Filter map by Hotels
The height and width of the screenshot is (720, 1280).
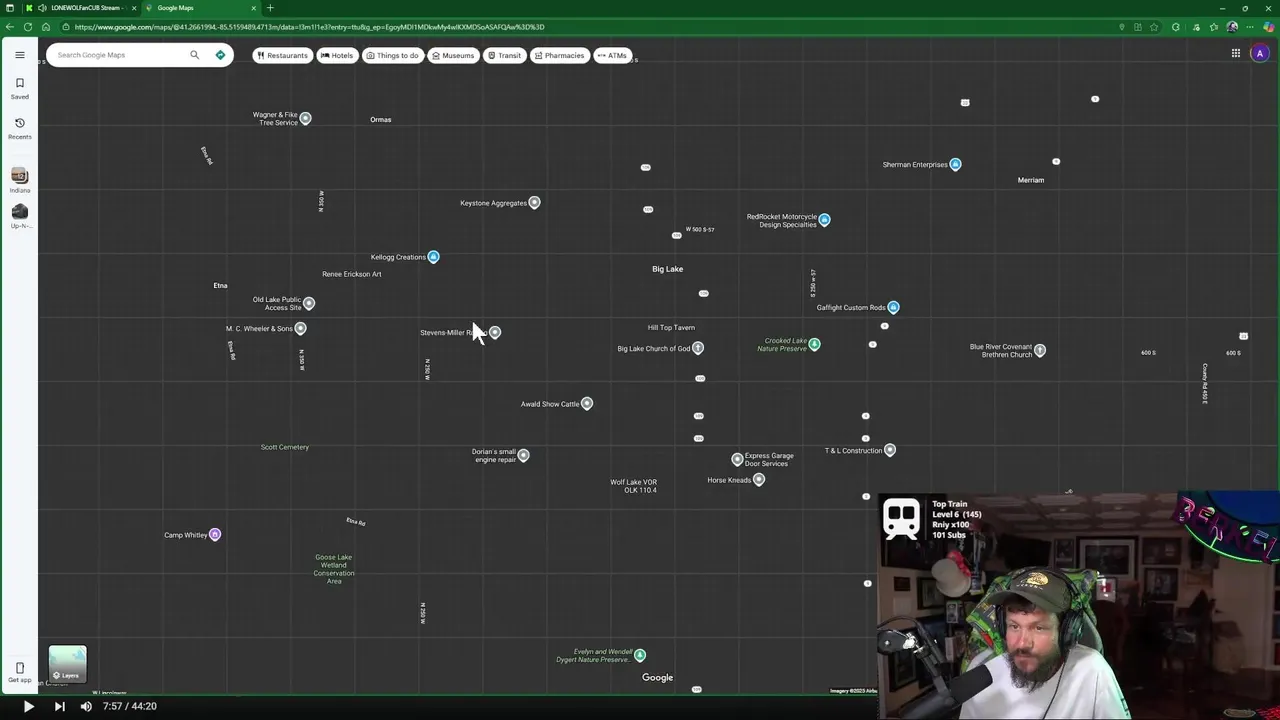pyautogui.click(x=337, y=55)
